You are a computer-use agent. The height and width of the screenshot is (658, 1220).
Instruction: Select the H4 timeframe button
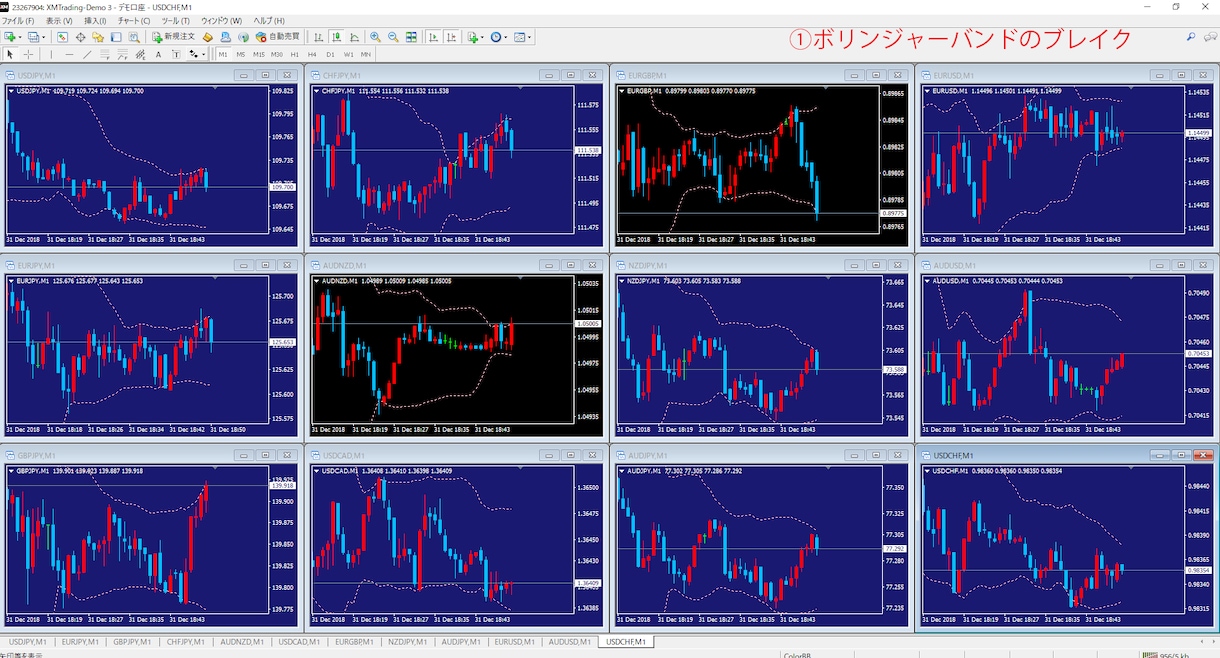[x=312, y=54]
